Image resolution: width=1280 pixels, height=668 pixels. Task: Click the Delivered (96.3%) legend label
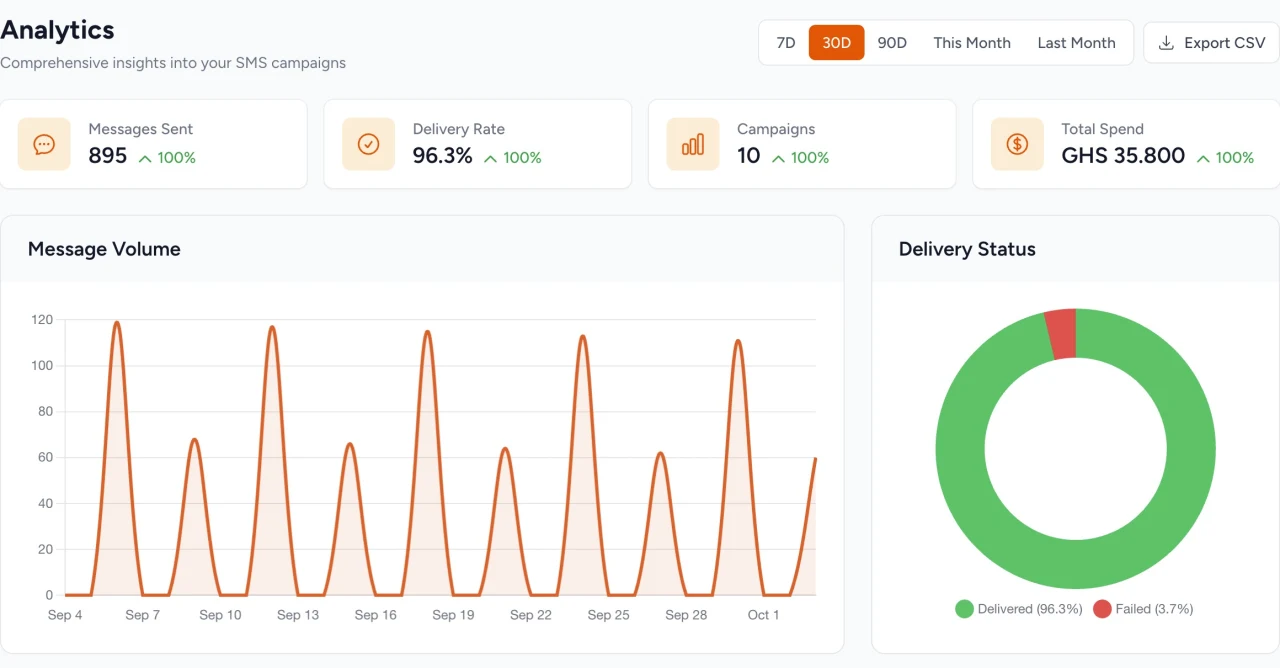click(1030, 609)
